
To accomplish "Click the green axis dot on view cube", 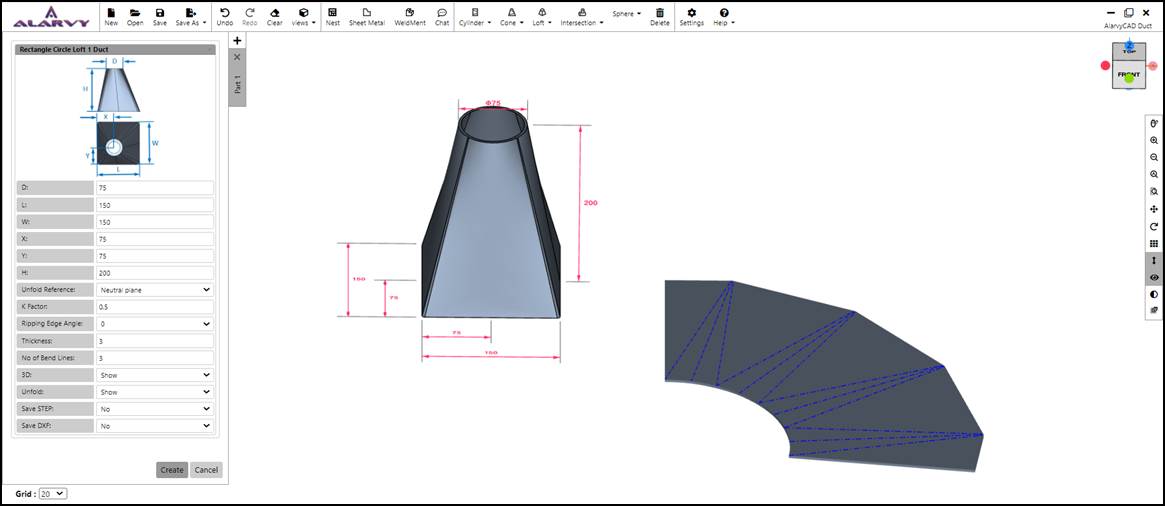I will click(1129, 78).
